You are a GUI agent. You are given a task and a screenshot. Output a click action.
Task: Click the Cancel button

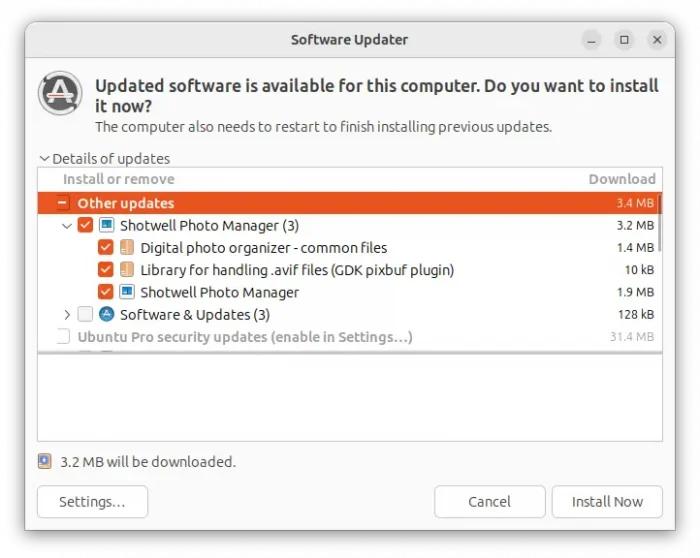(x=490, y=502)
